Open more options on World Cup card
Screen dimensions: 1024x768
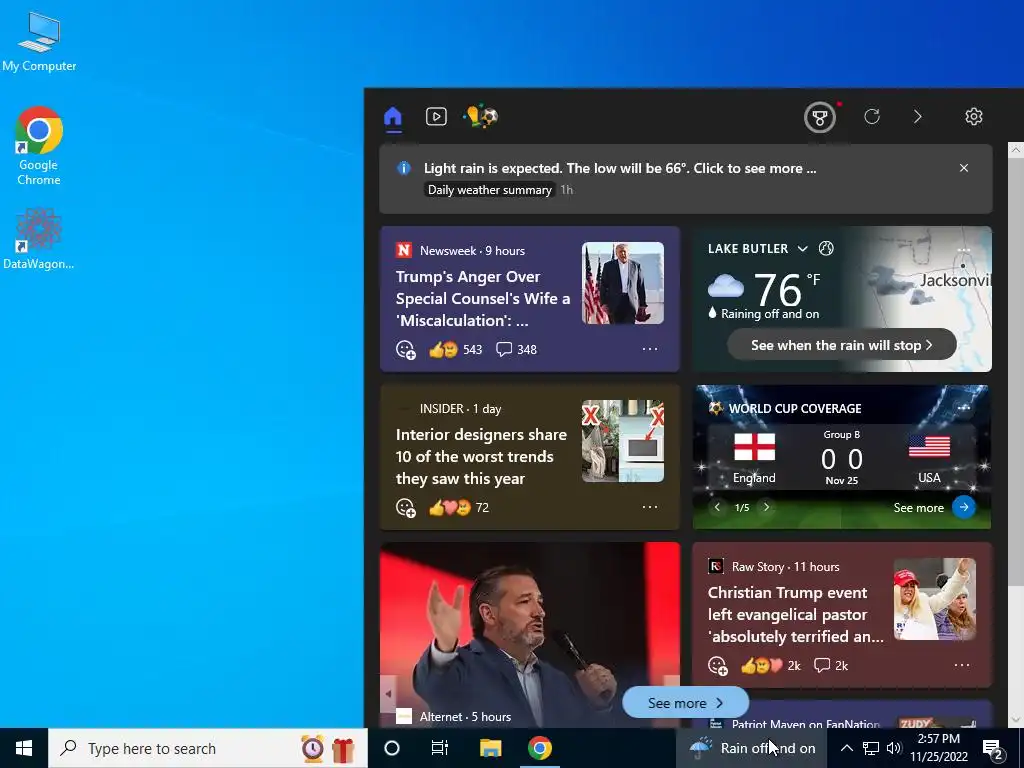(x=964, y=408)
